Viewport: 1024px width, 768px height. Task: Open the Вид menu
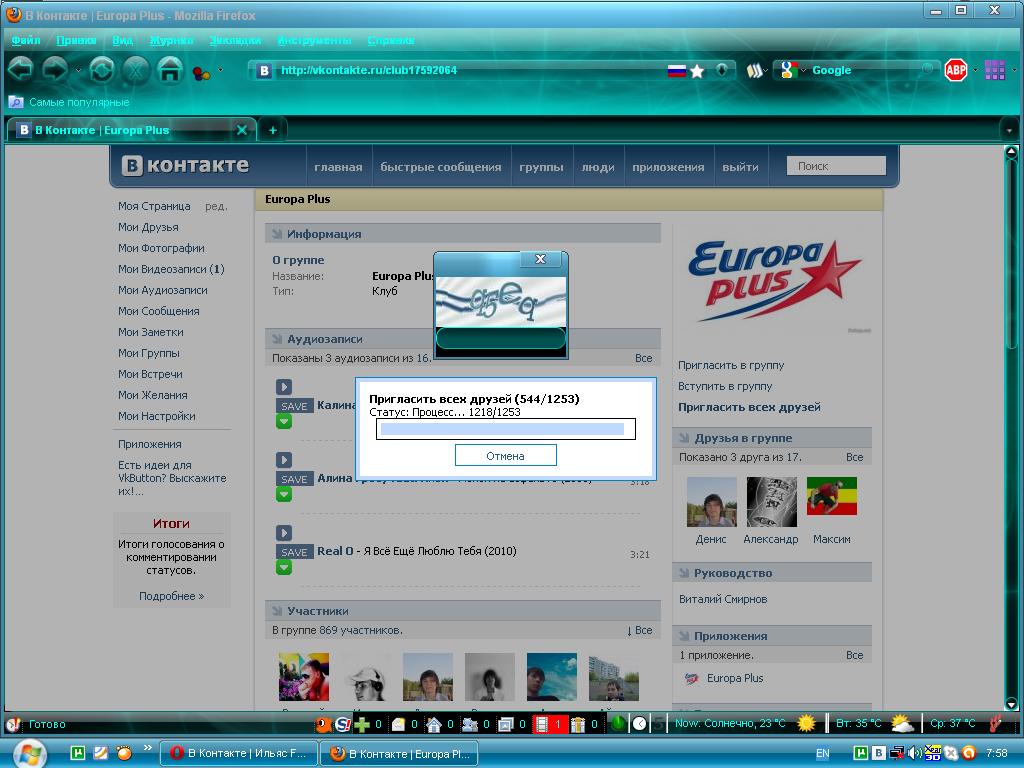coord(123,40)
